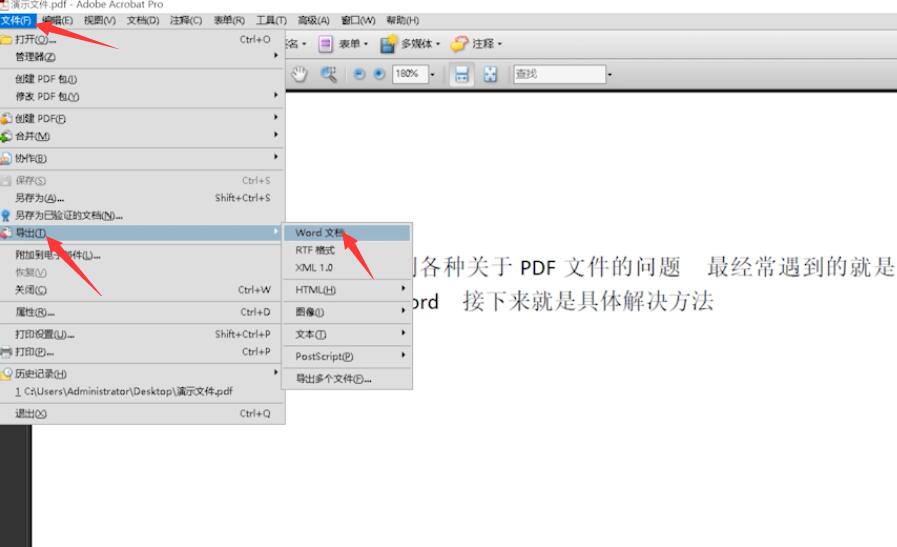The image size is (897, 547).
Task: Expand the PostScript(P) export submenu
Action: (347, 356)
